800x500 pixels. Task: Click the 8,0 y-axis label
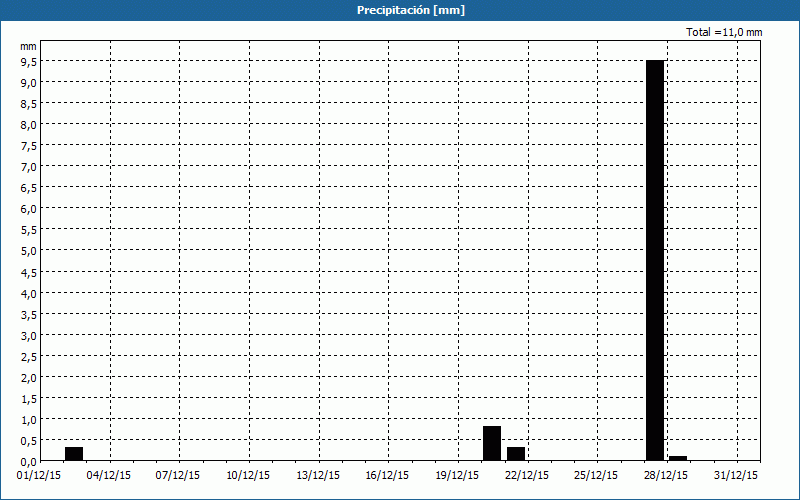click(29, 124)
